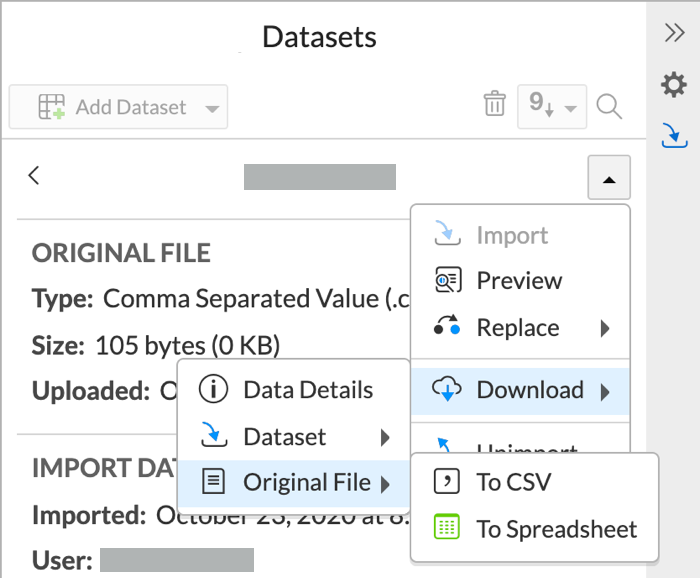Screen dimensions: 700x578
Task: Click the Data Details info icon
Action: 213,389
